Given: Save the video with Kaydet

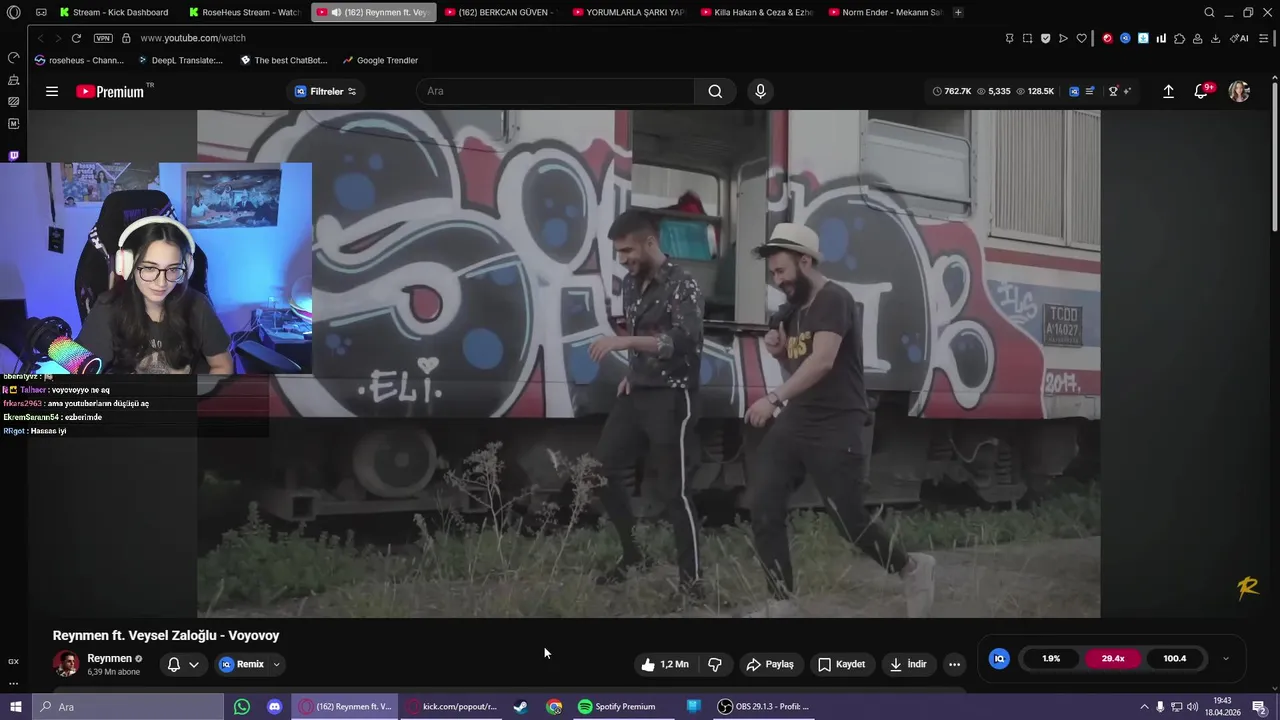Looking at the screenshot, I should tap(841, 664).
